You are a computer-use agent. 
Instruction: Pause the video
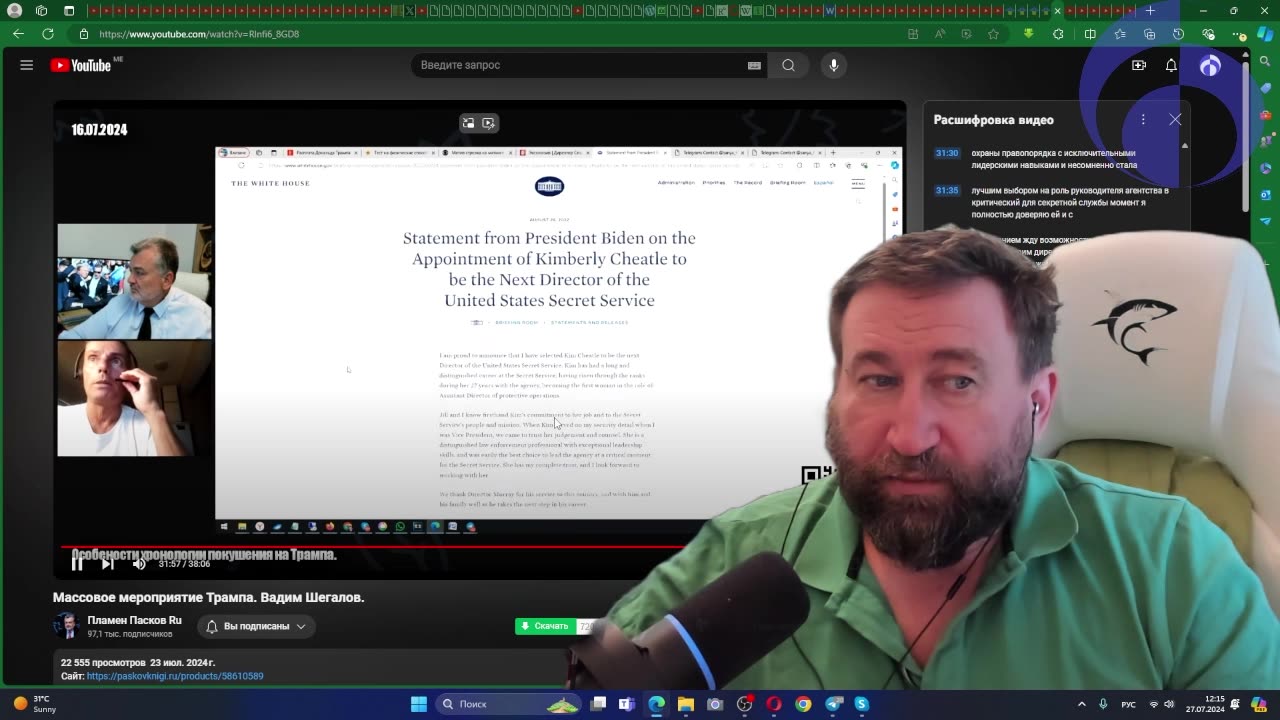click(77, 564)
